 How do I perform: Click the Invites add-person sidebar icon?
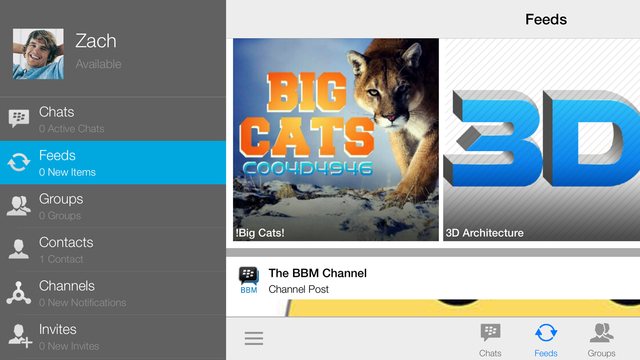[x=20, y=336]
